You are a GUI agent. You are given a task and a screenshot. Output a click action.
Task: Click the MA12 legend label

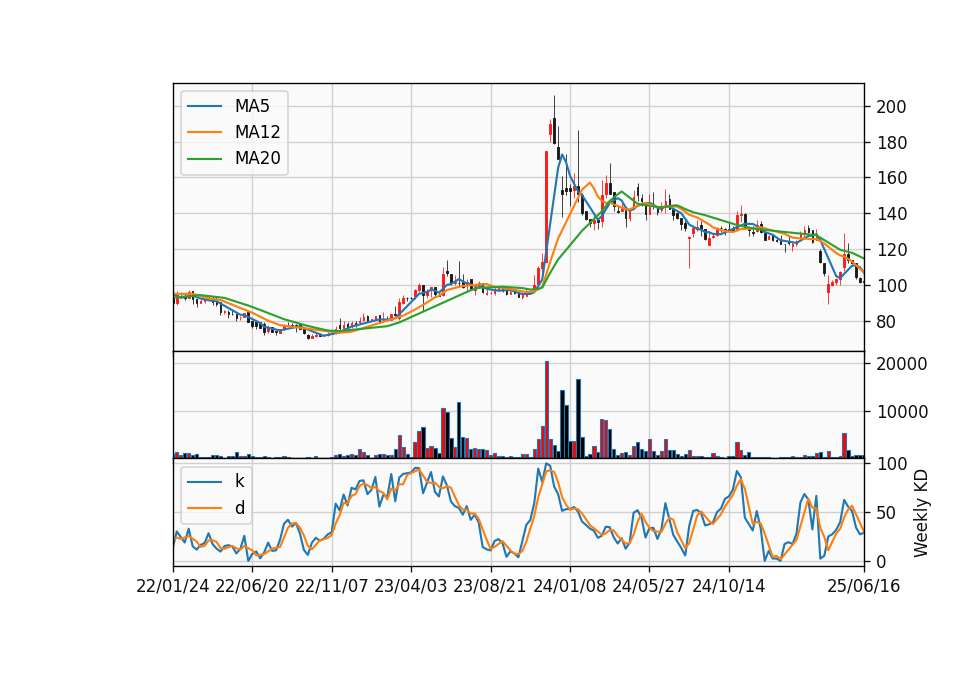click(x=257, y=132)
